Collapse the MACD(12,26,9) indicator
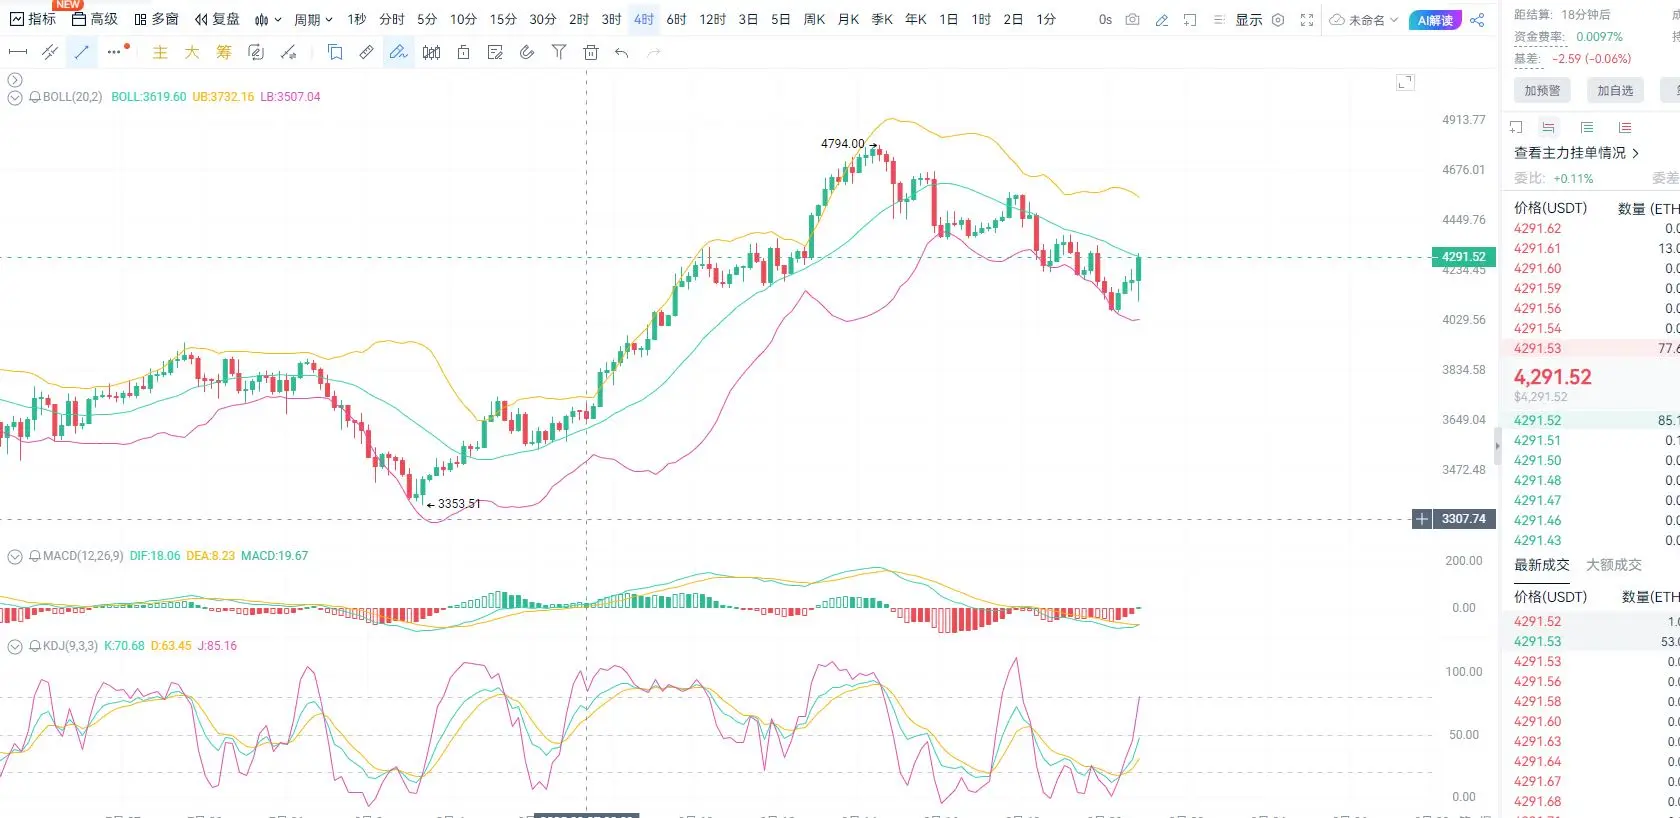Image resolution: width=1680 pixels, height=818 pixels. pyautogui.click(x=15, y=556)
